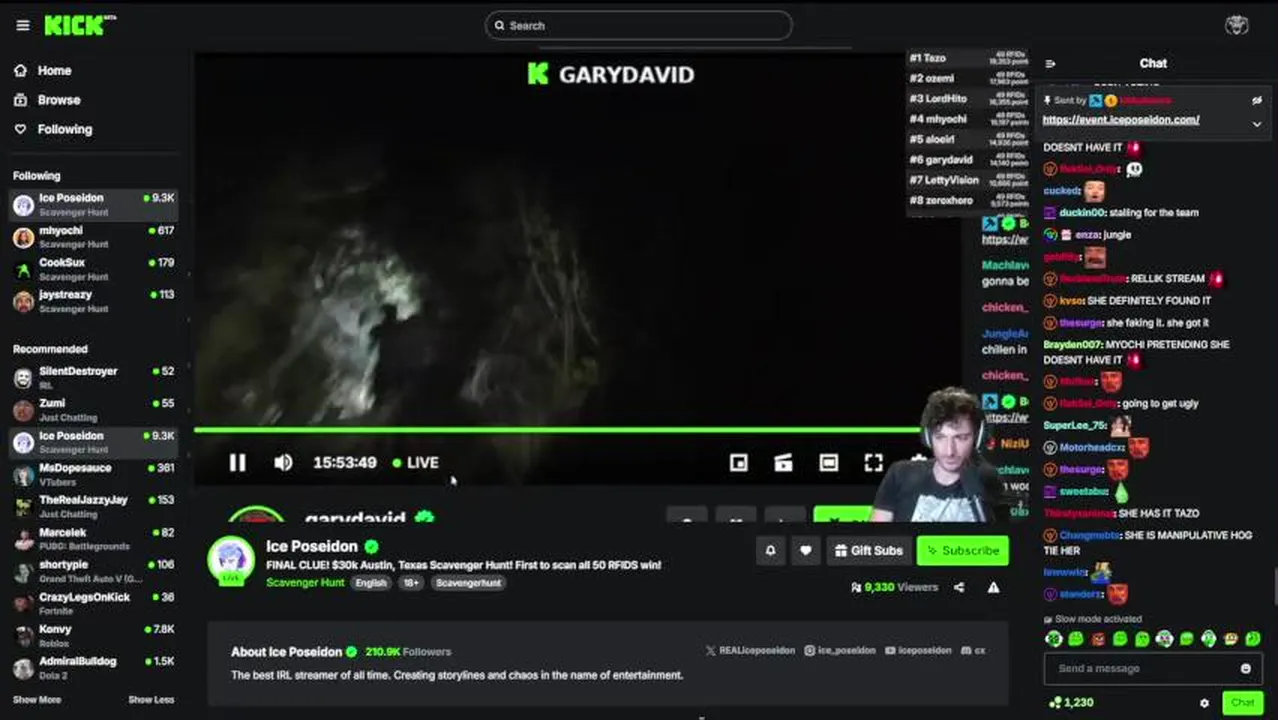Viewport: 1278px width, 720px height.
Task: Open AdmiralBulldog recommended channel
Action: tap(93, 667)
